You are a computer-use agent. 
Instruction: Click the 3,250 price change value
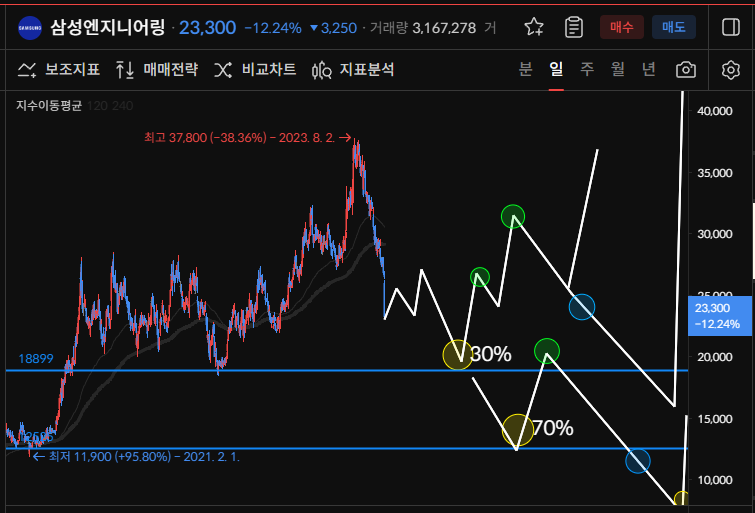tap(333, 28)
